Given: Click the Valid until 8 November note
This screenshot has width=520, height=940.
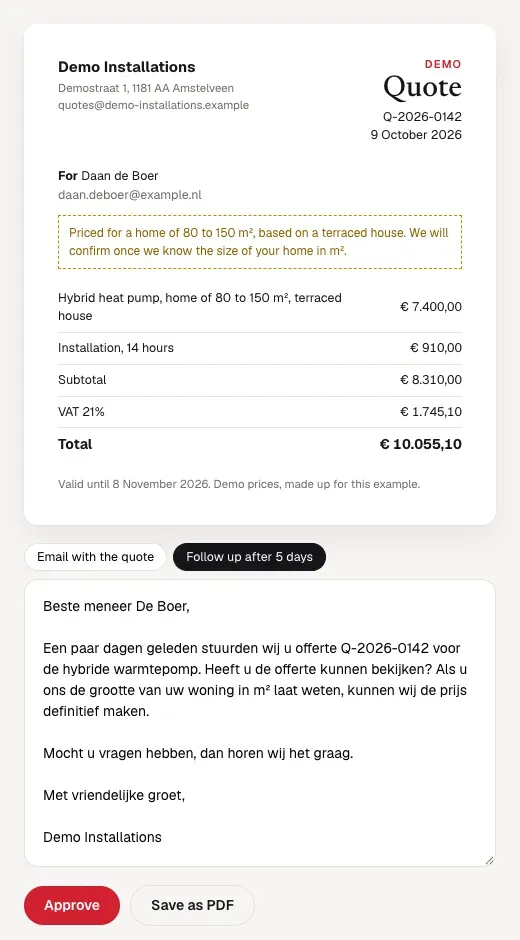Looking at the screenshot, I should point(239,484).
